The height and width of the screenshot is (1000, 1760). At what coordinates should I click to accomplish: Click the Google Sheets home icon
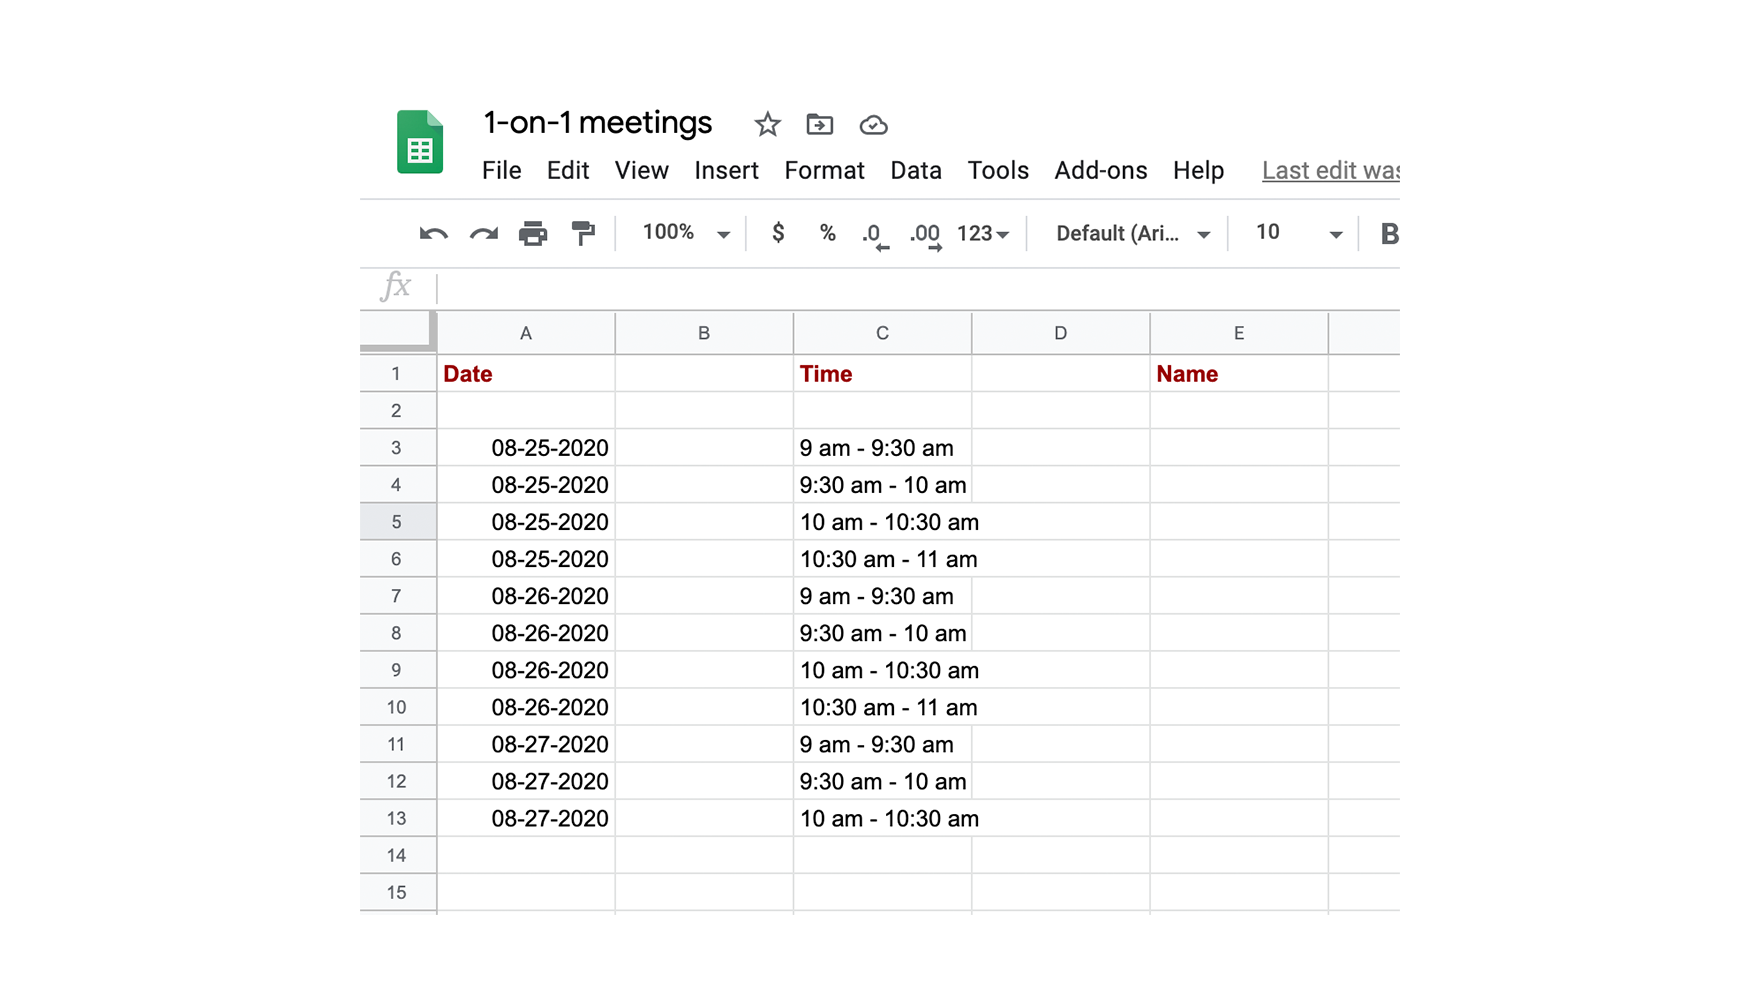[420, 142]
